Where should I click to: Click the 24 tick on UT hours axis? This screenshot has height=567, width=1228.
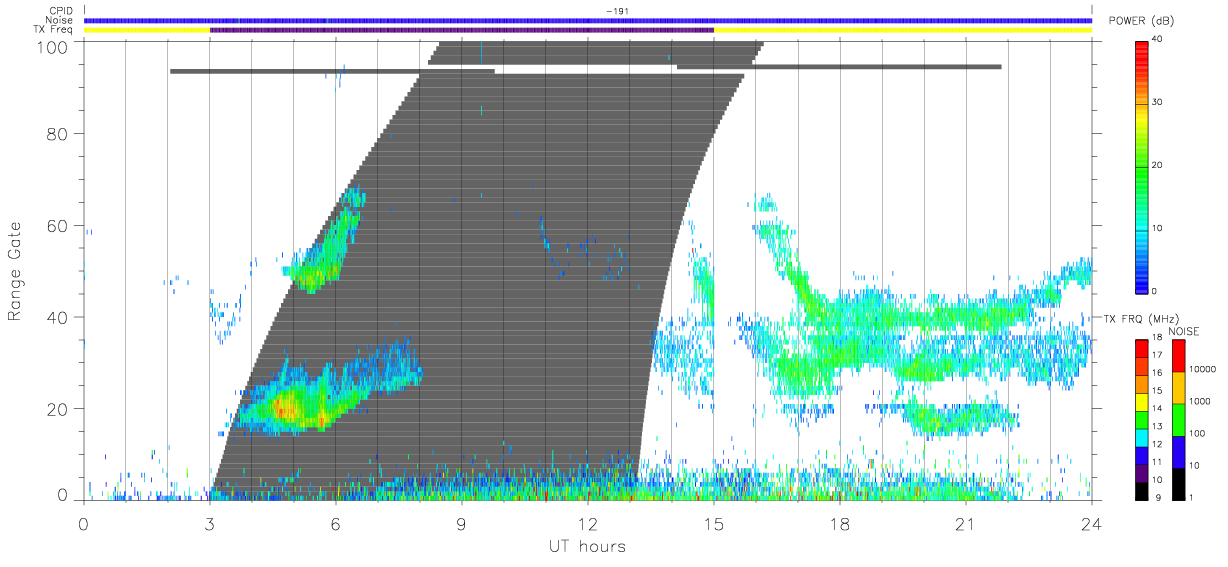(x=1092, y=523)
